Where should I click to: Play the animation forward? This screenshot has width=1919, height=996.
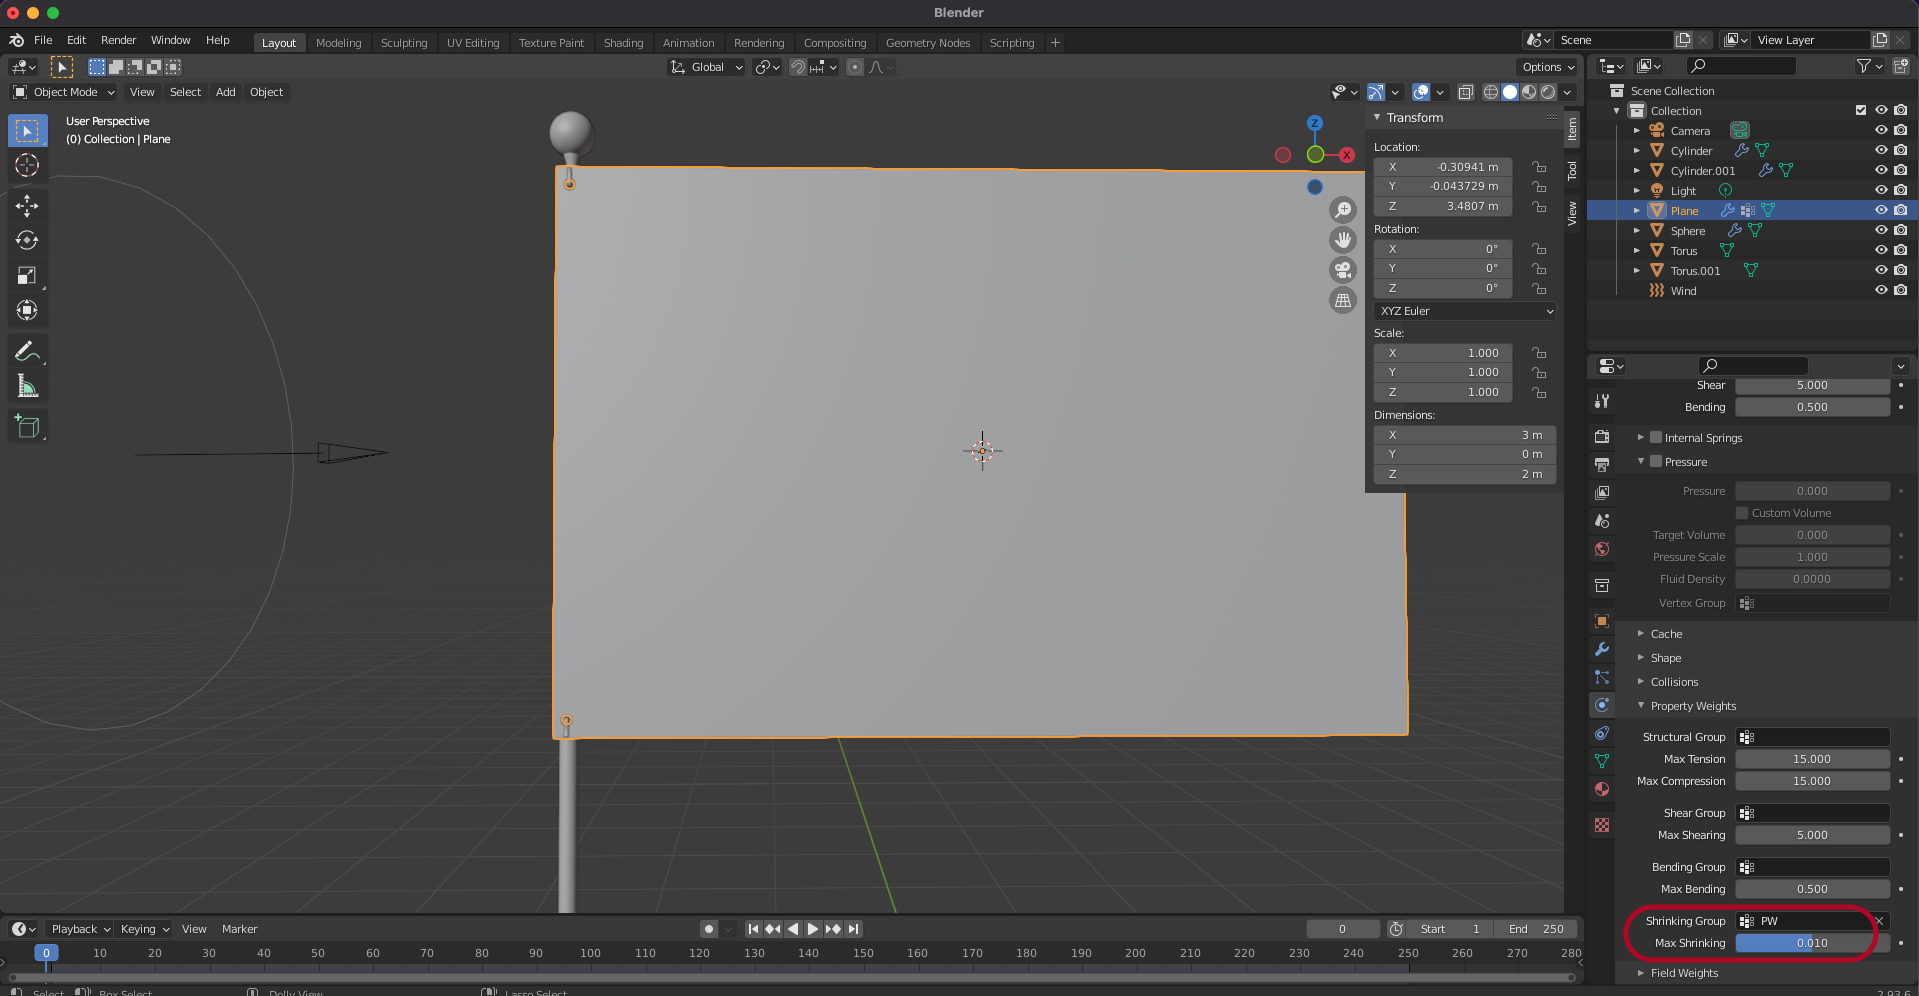813,929
